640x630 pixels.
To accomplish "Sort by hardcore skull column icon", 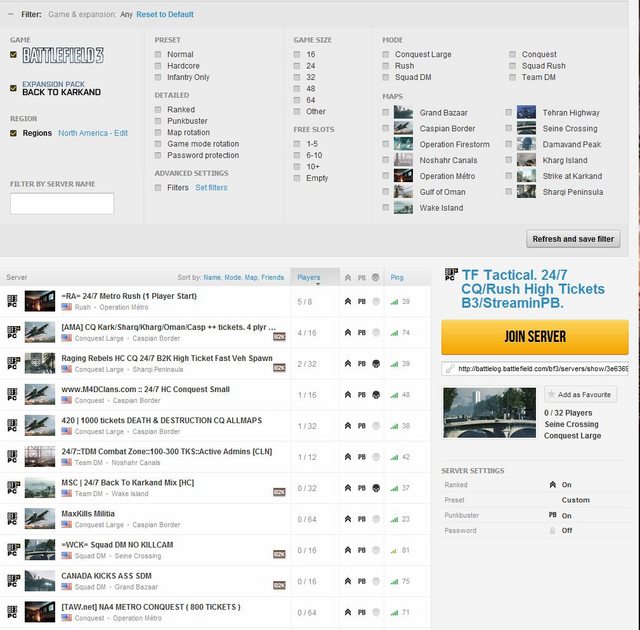I will 376,277.
